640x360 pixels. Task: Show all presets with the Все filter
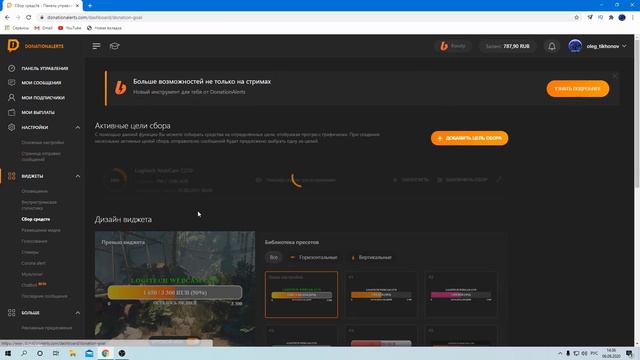pyautogui.click(x=273, y=257)
